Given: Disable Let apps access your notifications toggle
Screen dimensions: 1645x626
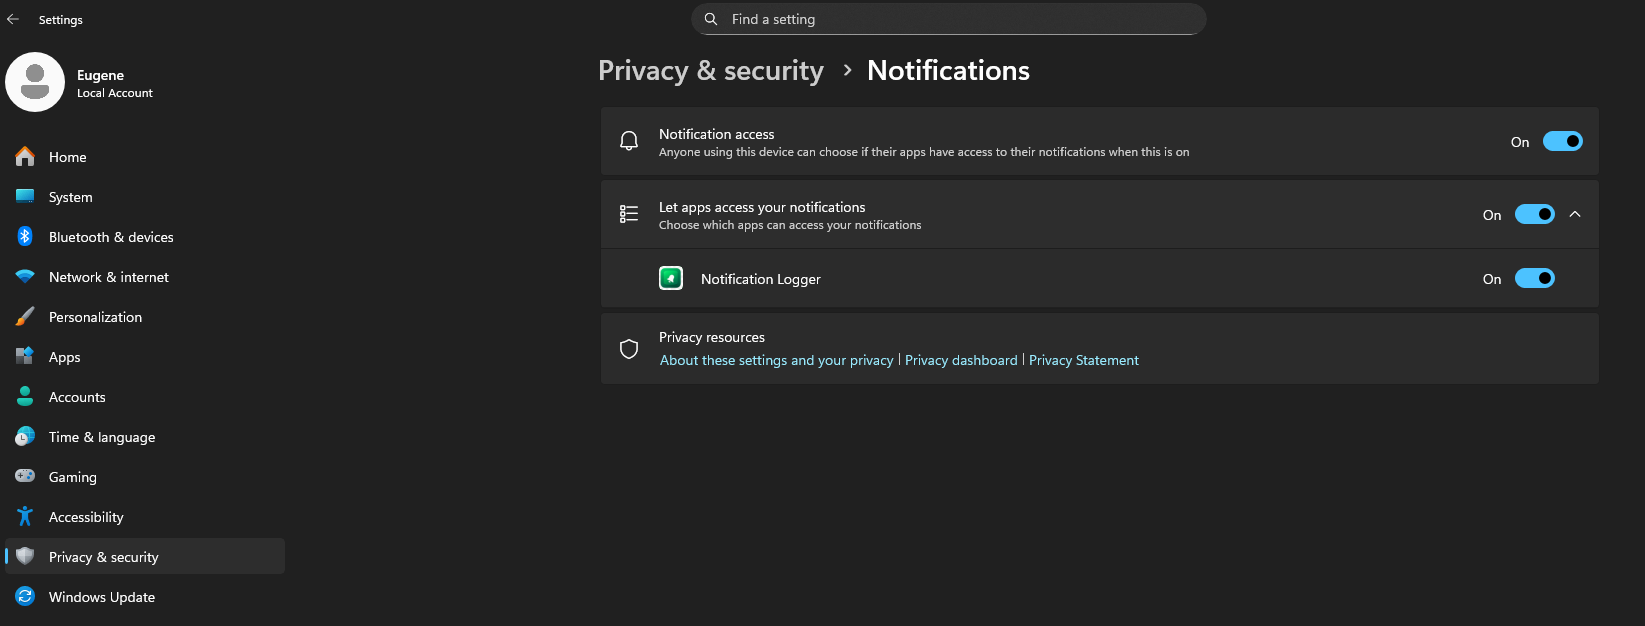Looking at the screenshot, I should (1534, 214).
